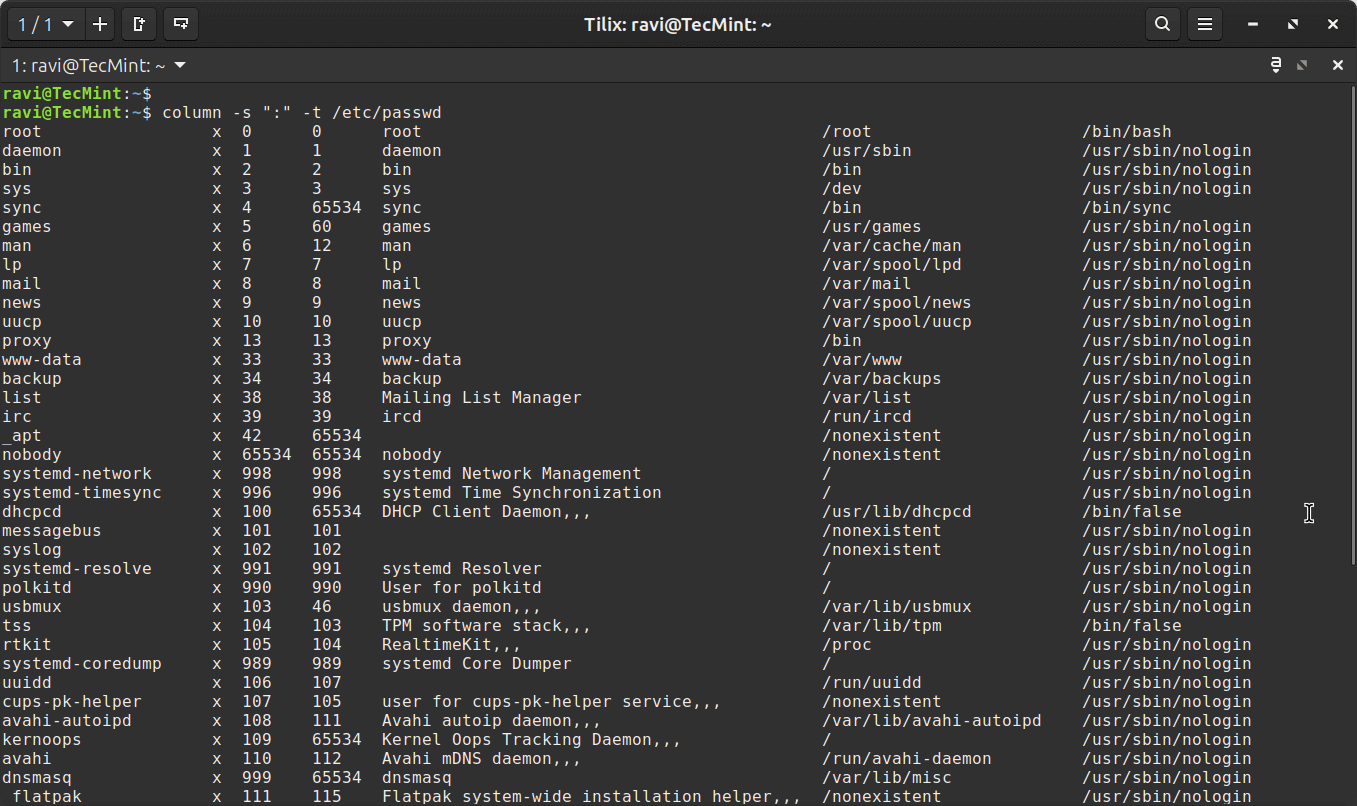The height and width of the screenshot is (806, 1357).
Task: Restore the Tilix window size
Action: coord(1292,23)
